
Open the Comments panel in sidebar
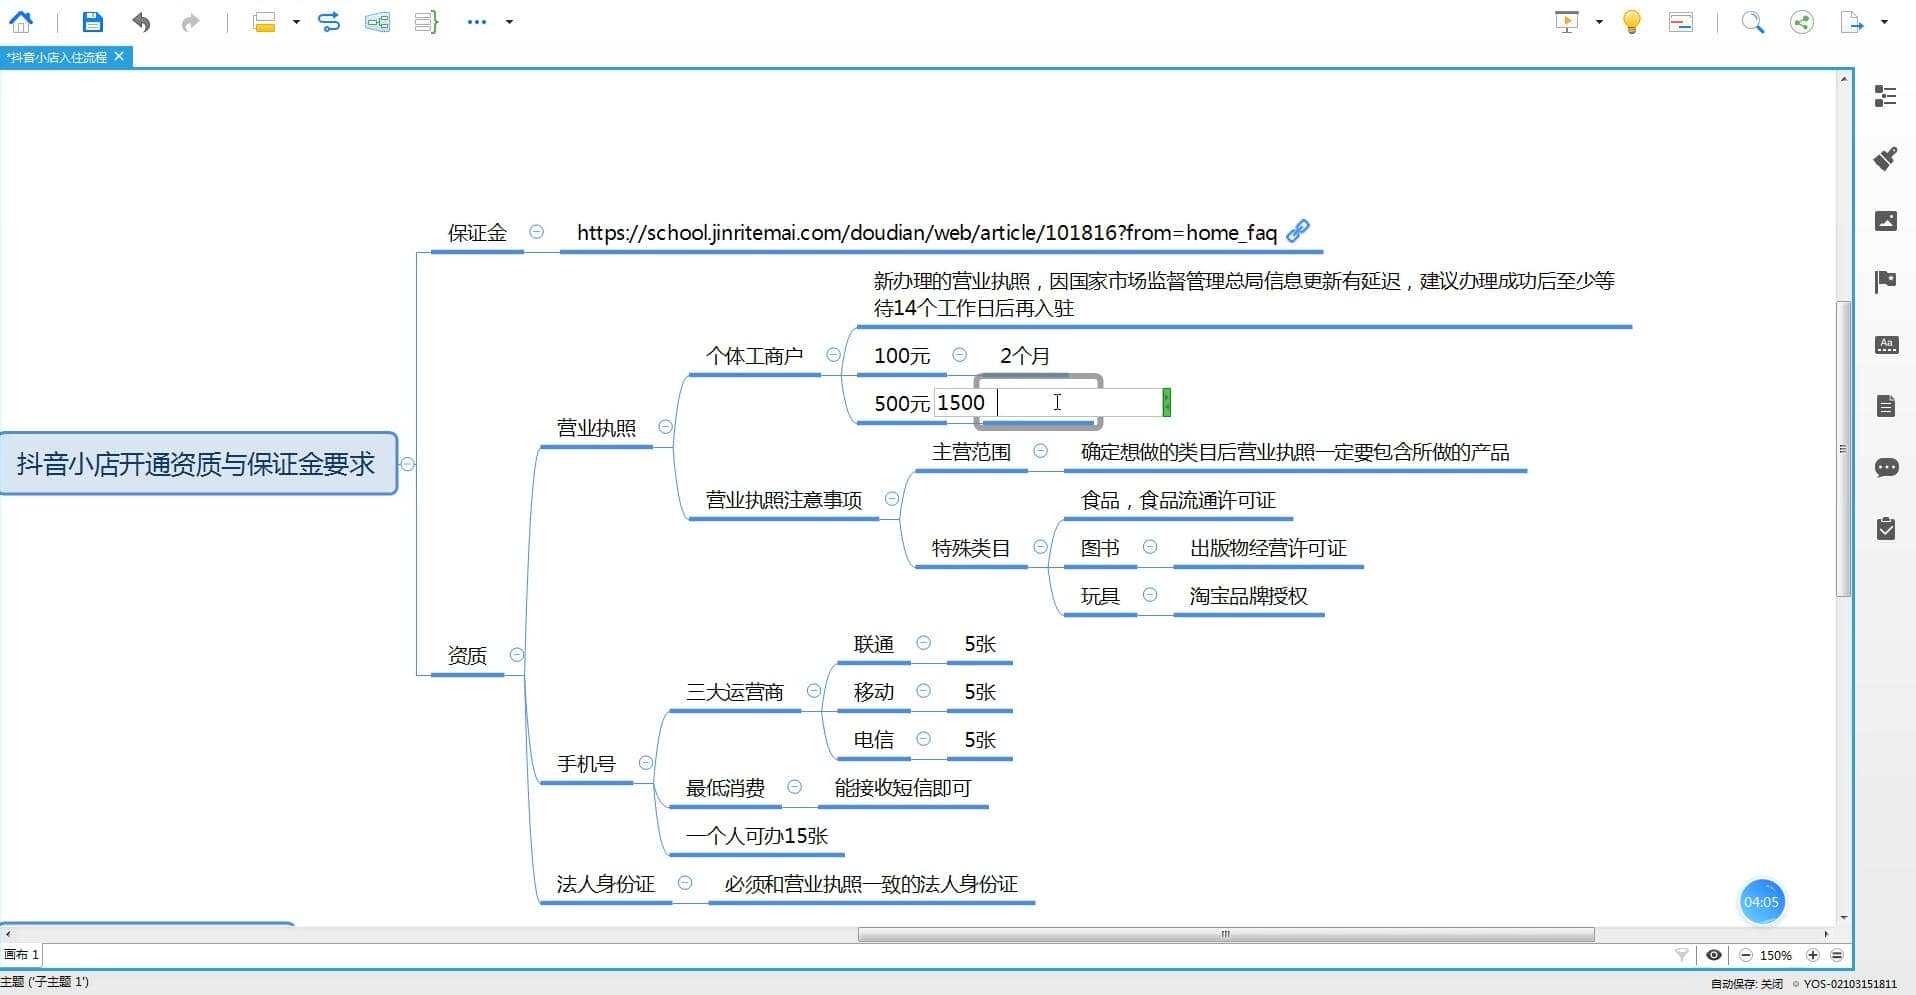pyautogui.click(x=1885, y=467)
